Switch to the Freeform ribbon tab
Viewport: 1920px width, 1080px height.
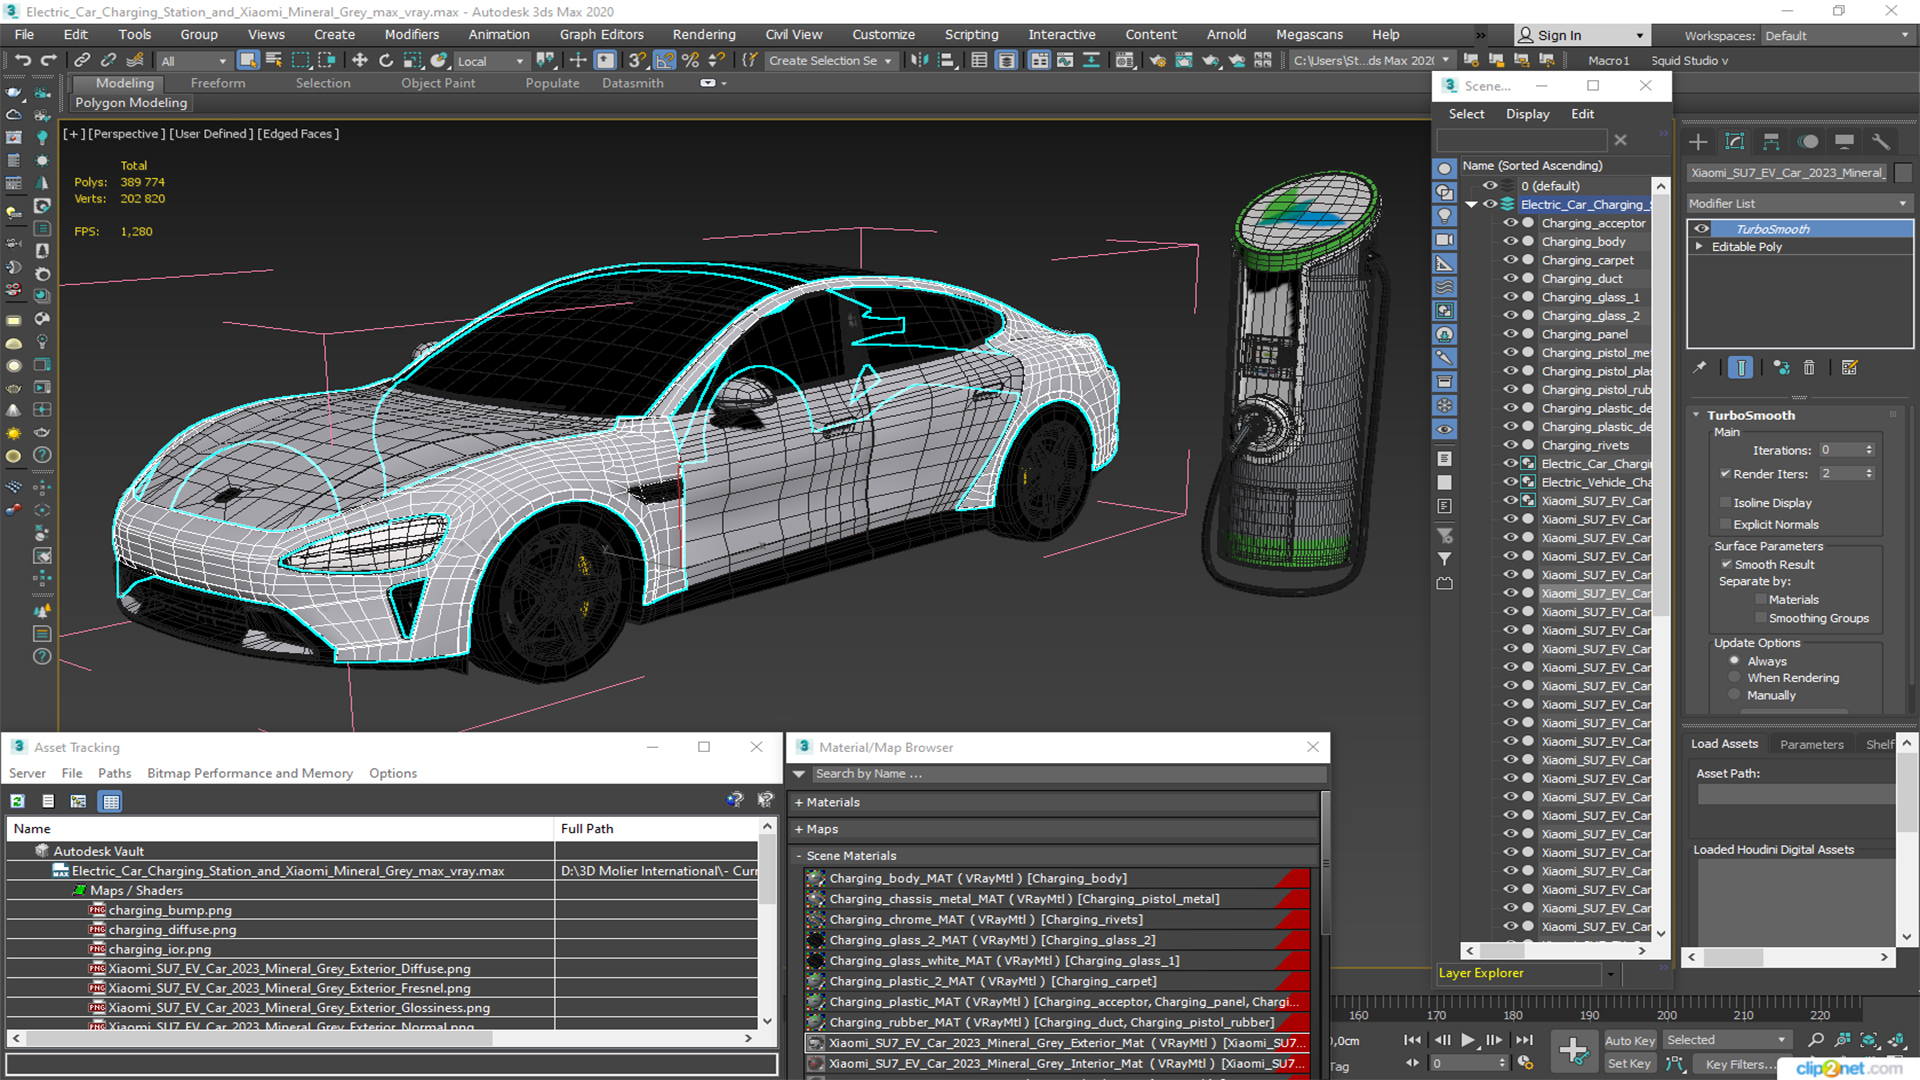tap(217, 83)
